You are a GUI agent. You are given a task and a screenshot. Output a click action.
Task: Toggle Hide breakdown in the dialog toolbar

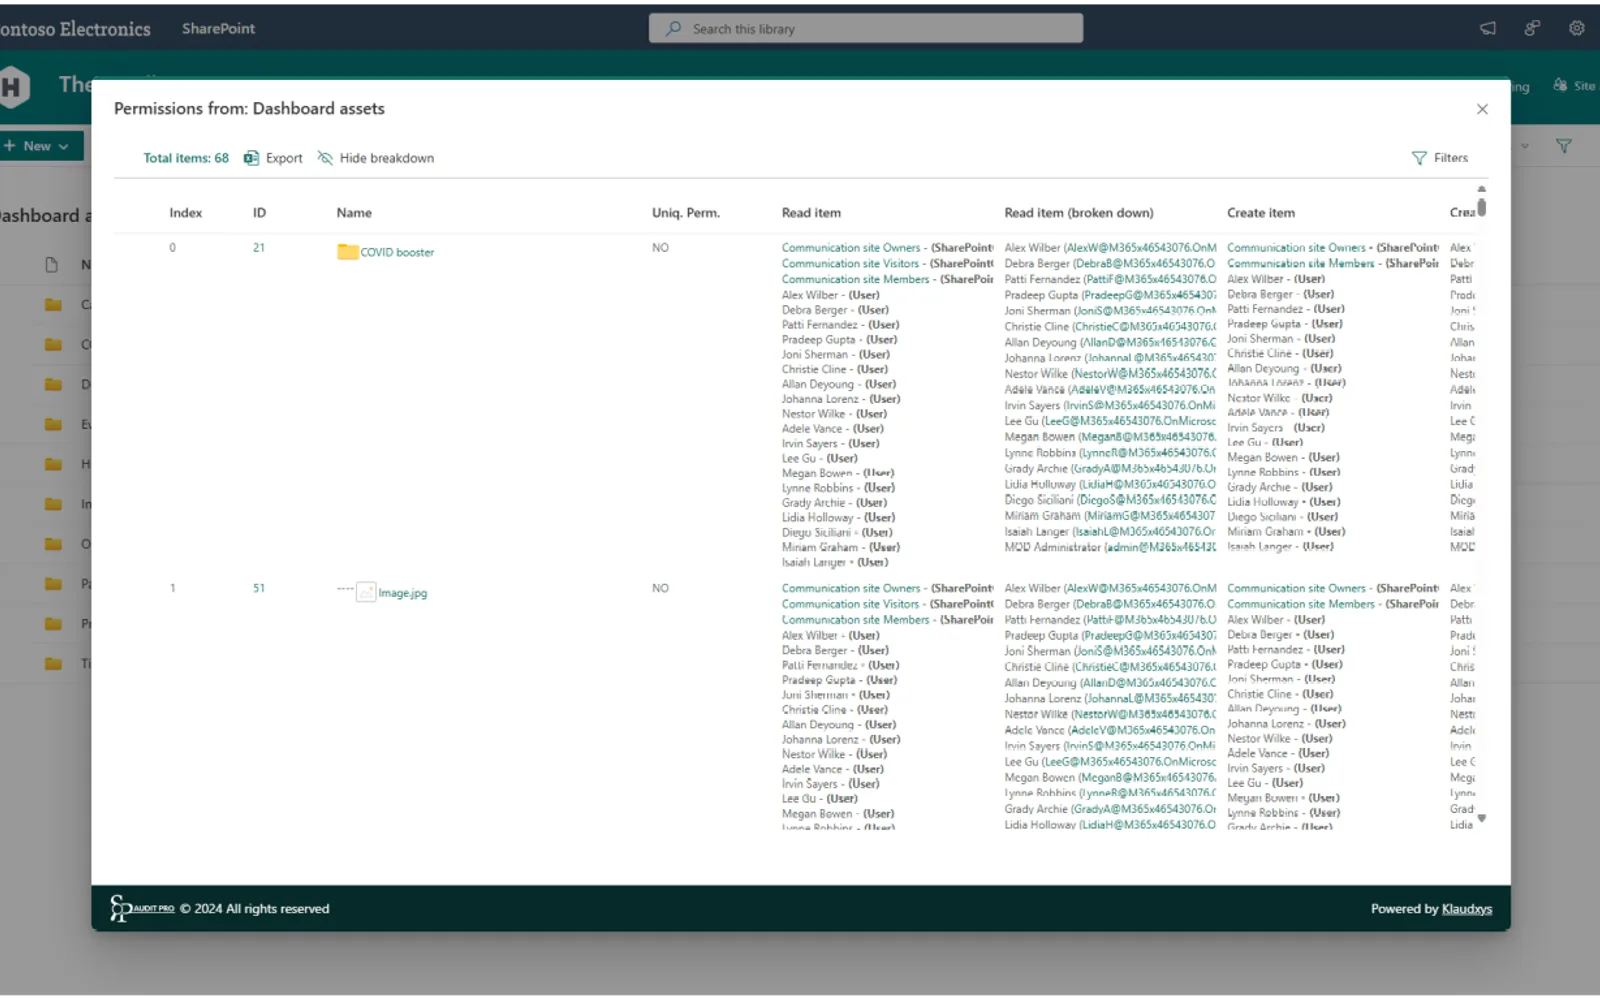(376, 158)
